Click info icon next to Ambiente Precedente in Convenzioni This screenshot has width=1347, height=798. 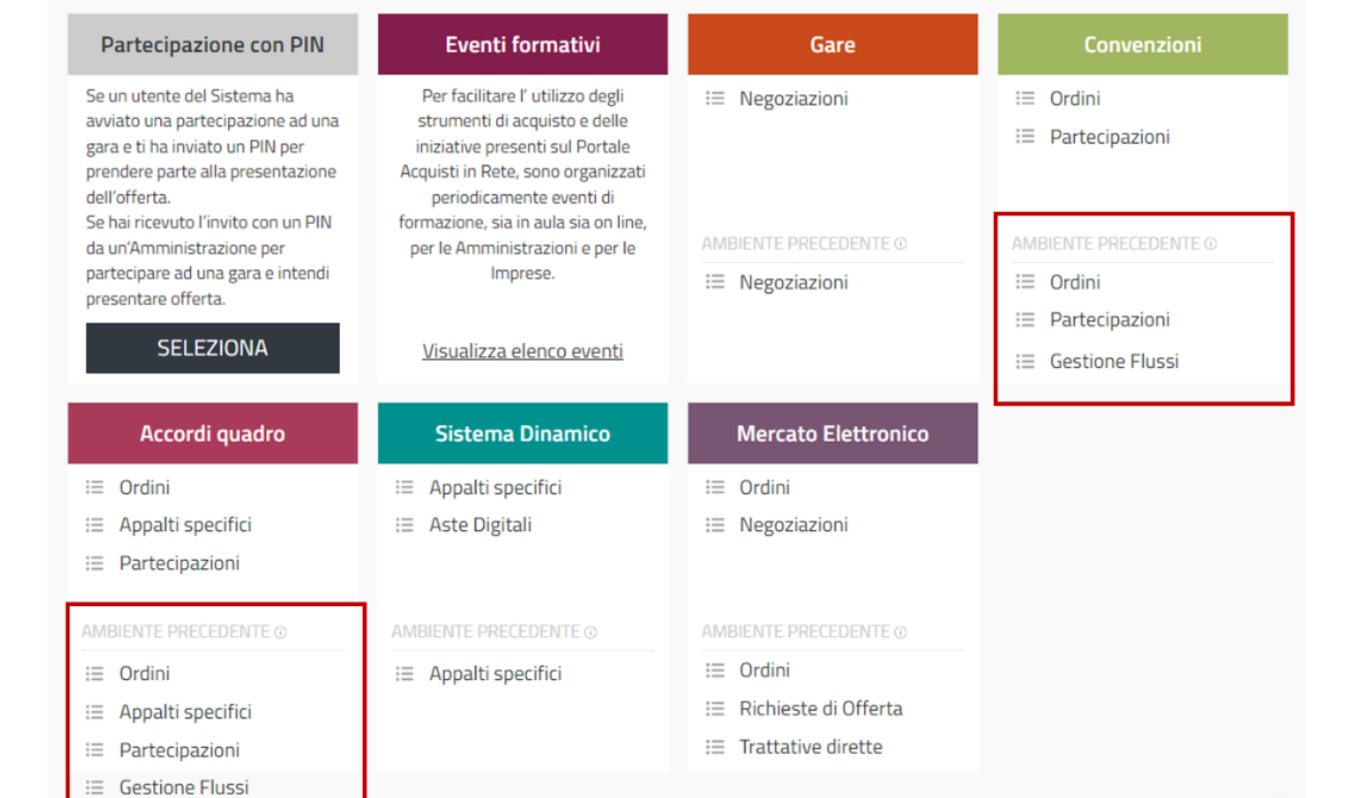tap(1211, 244)
